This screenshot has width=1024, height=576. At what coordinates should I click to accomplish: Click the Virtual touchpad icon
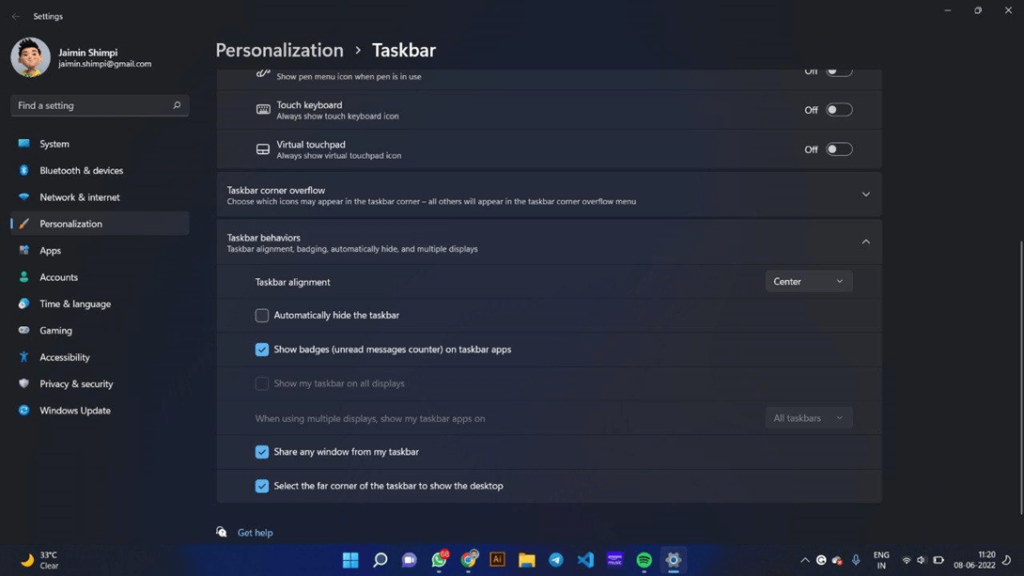[x=263, y=150]
